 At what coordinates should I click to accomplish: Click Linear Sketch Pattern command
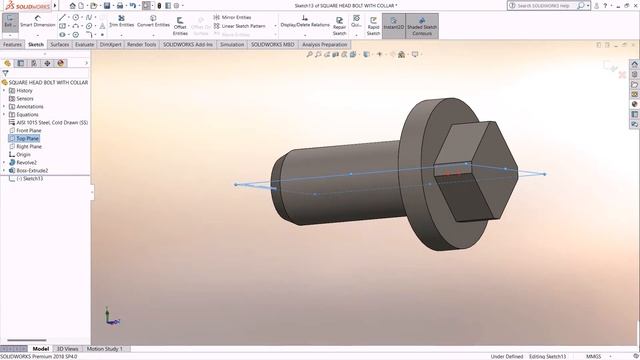239,26
